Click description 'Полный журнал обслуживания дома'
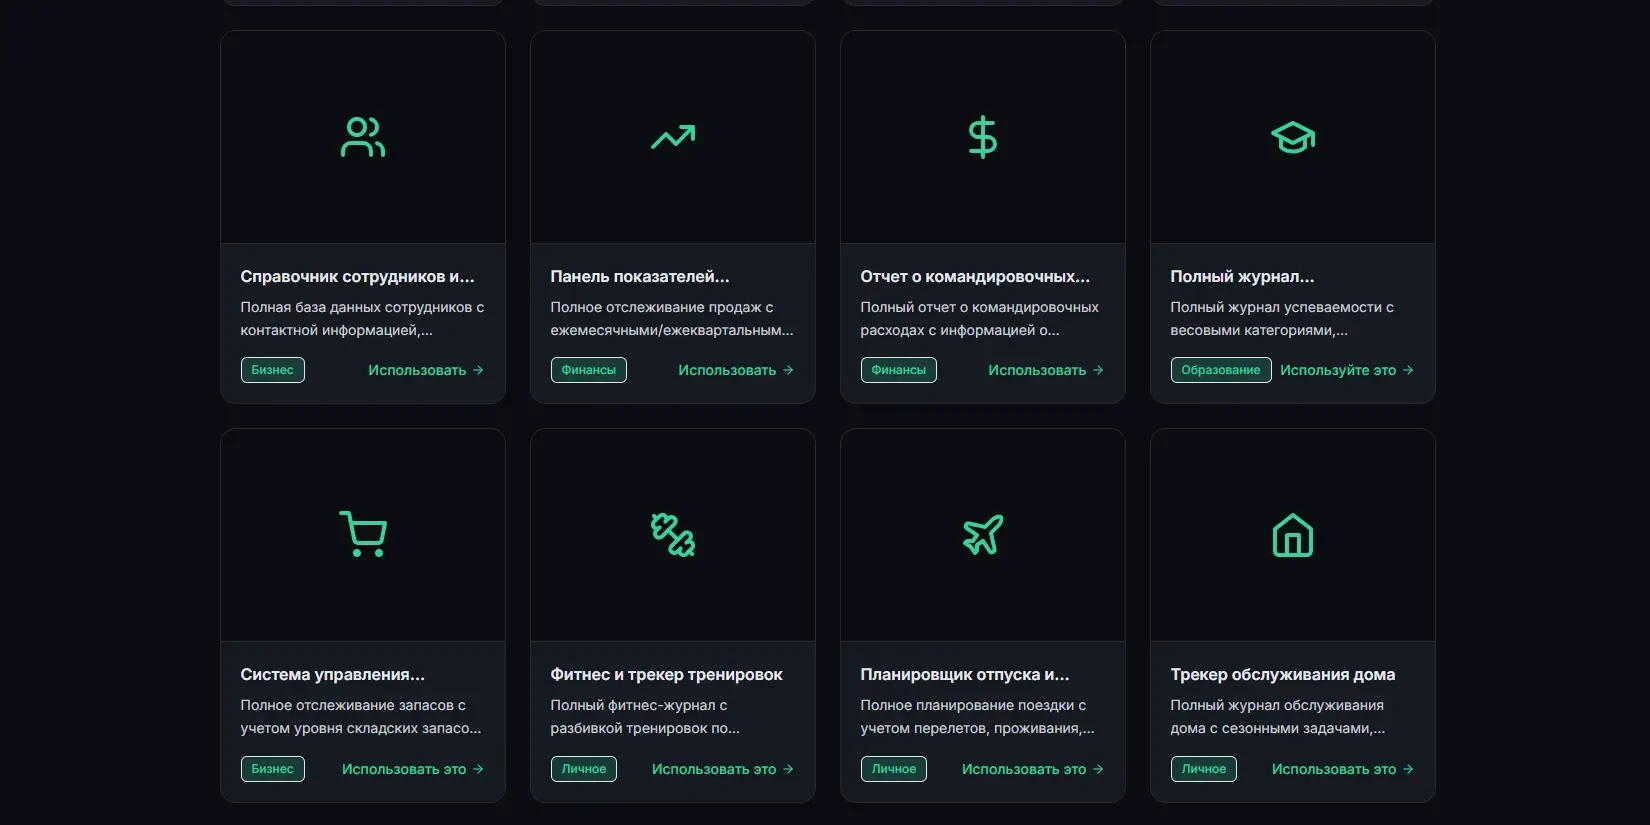This screenshot has width=1650, height=825. (x=1277, y=716)
